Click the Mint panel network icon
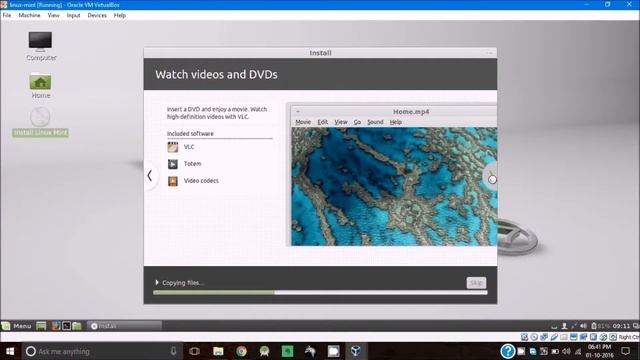This screenshot has width=640, height=360. point(574,326)
